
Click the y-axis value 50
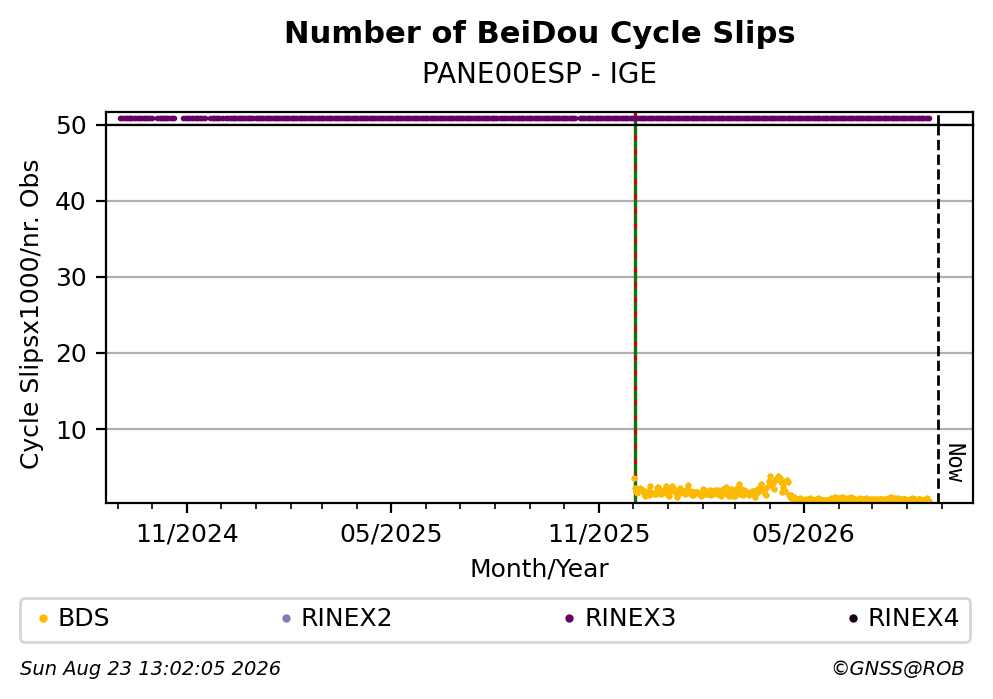coord(71,125)
